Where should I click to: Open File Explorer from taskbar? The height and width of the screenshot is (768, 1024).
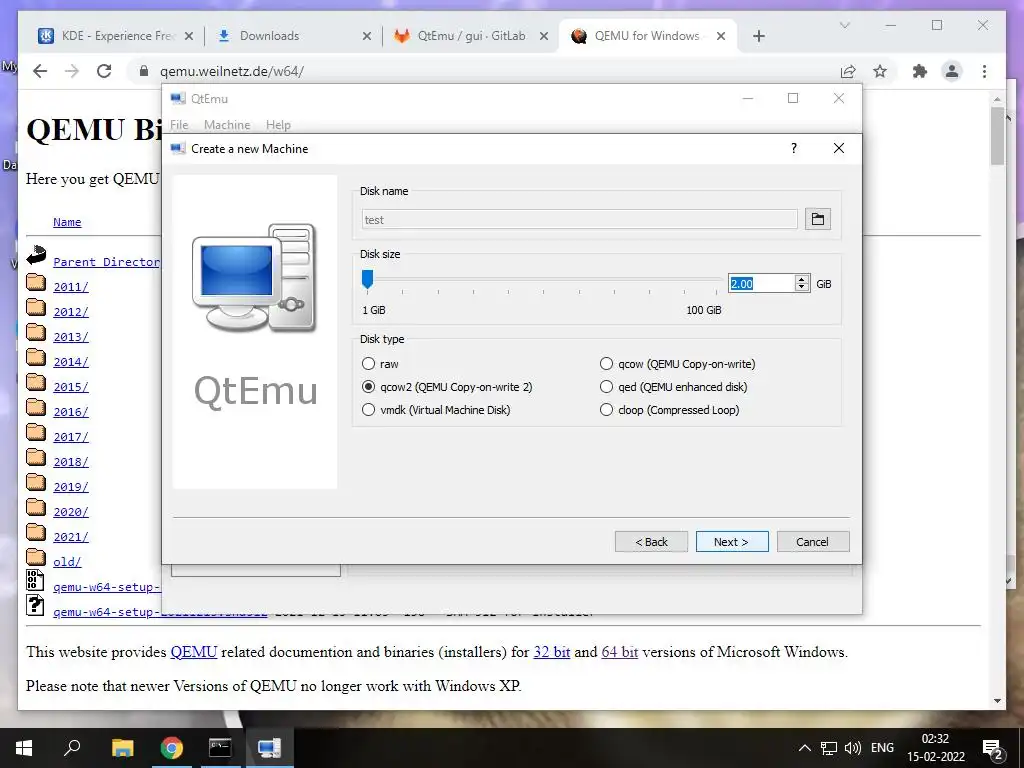tap(122, 748)
